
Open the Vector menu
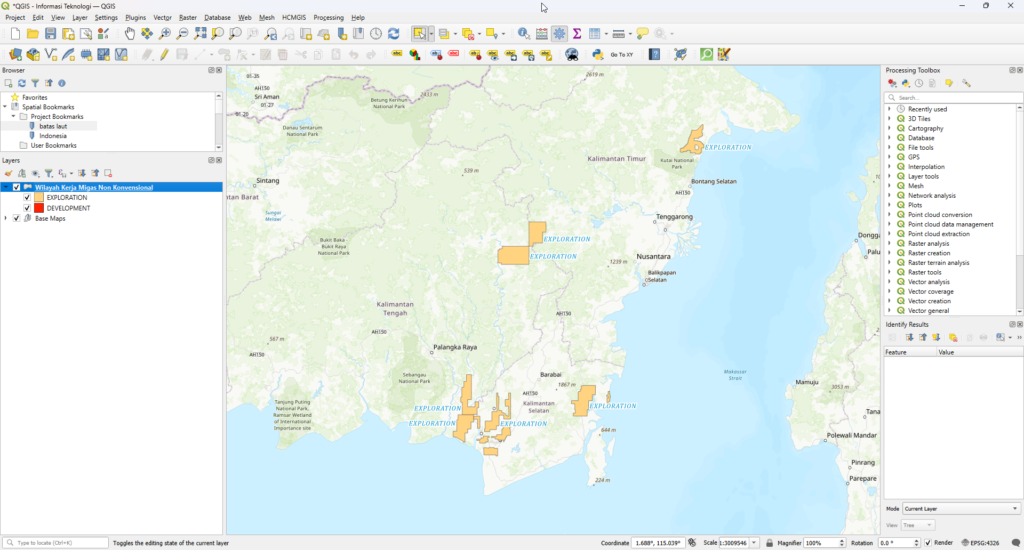click(162, 18)
